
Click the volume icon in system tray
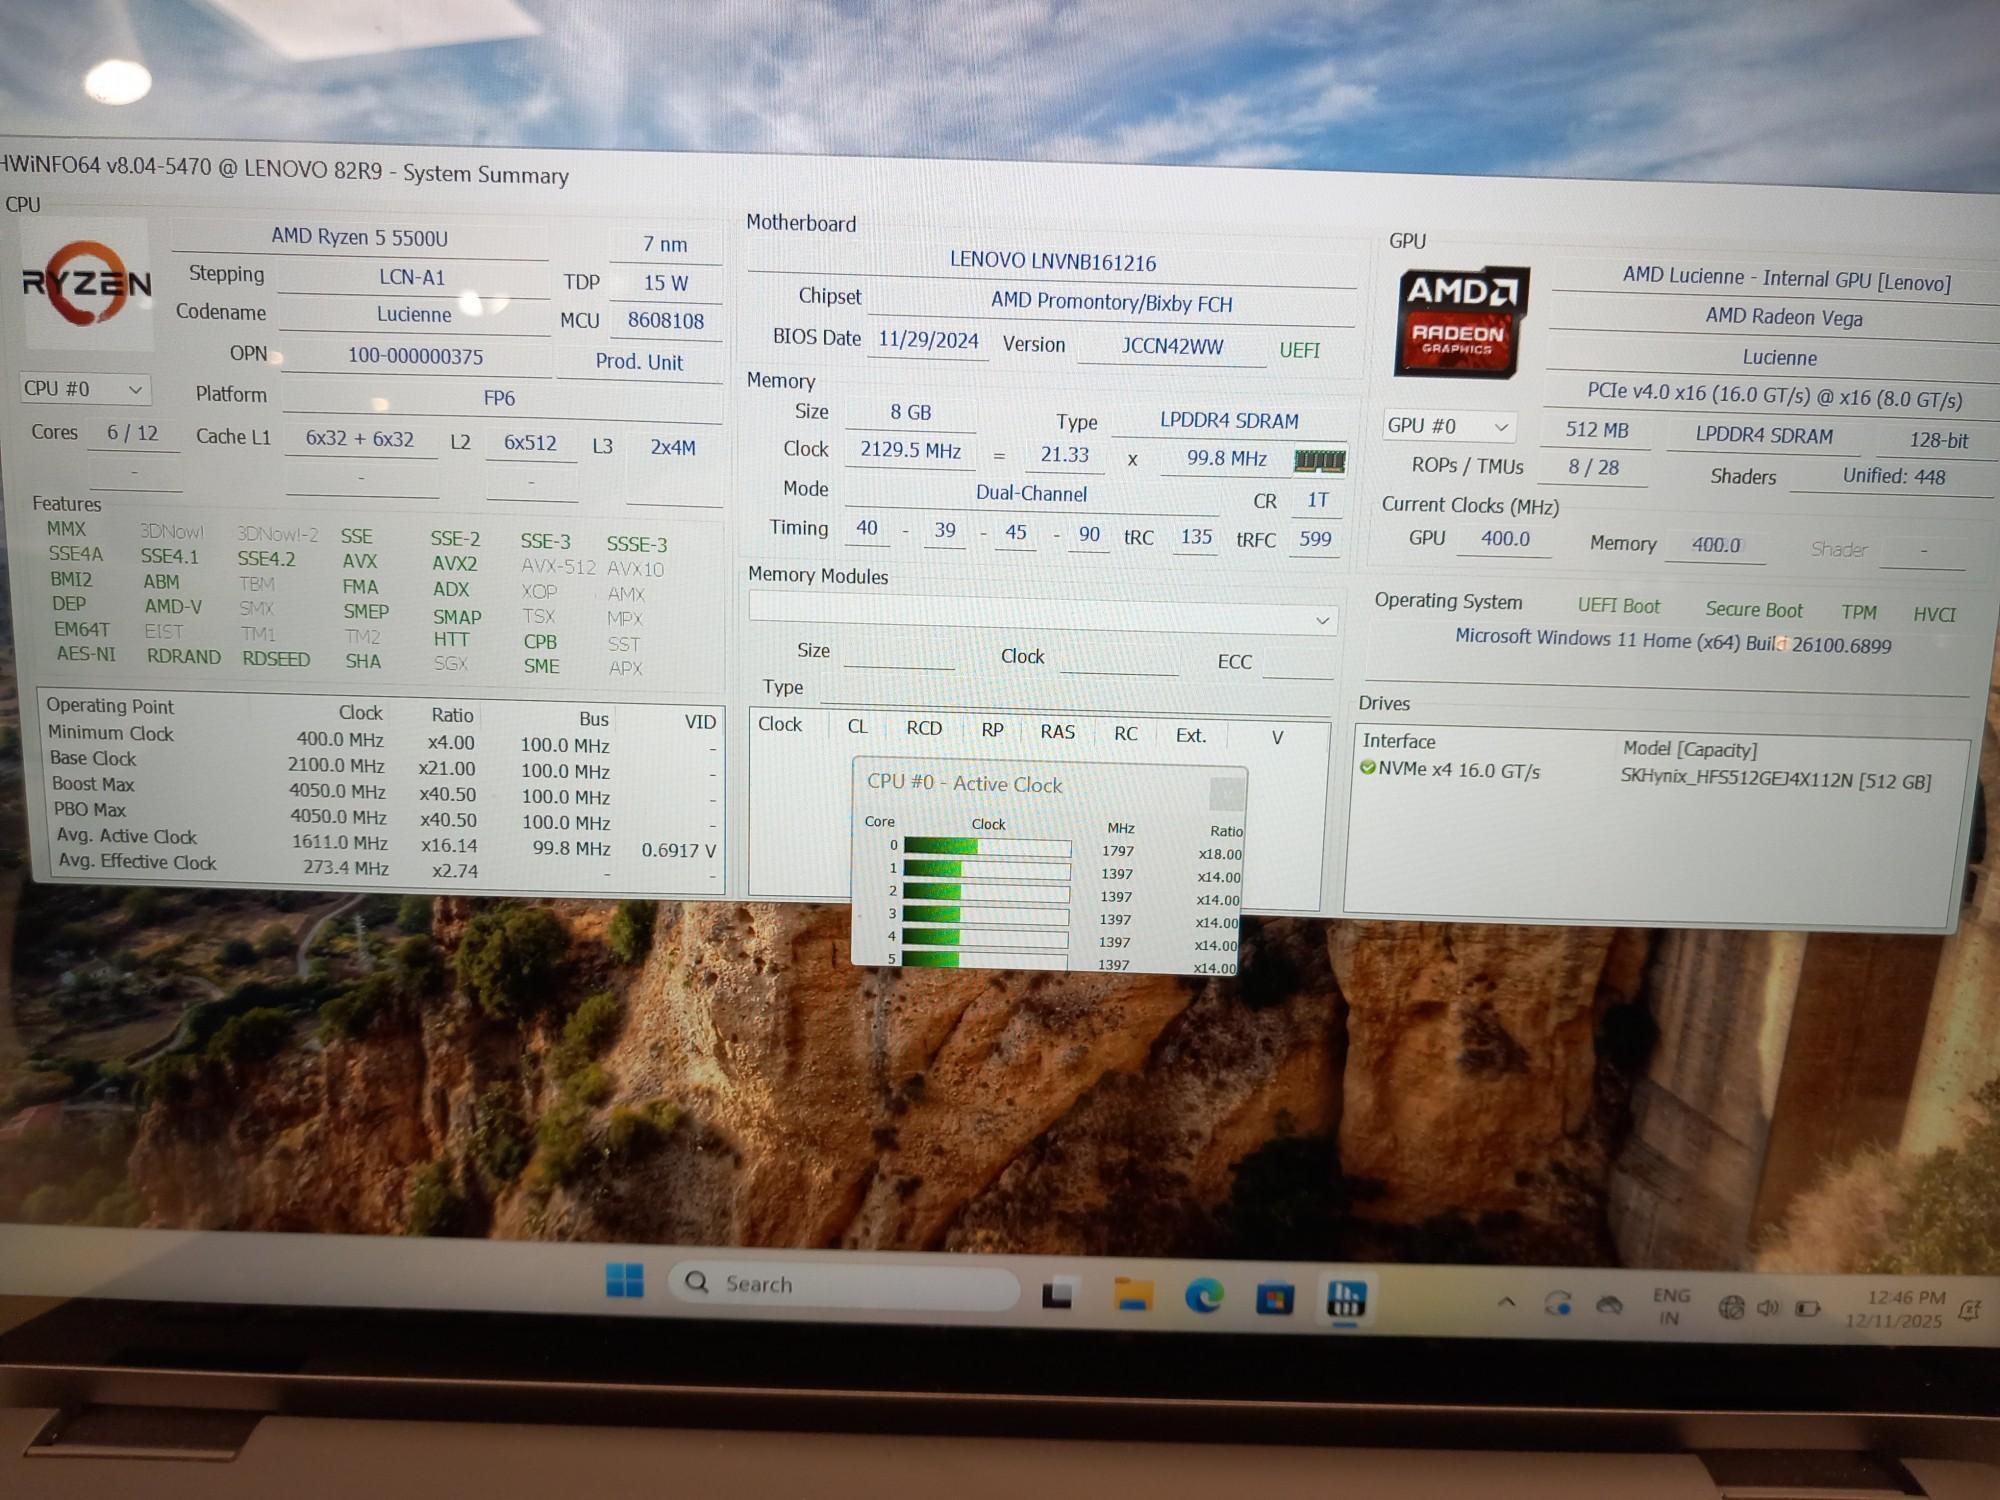1768,1308
